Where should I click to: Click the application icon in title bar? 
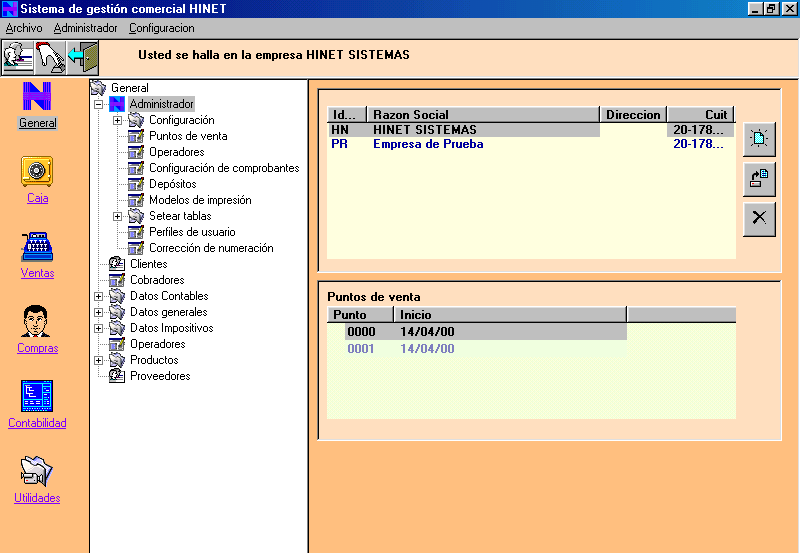(x=10, y=9)
